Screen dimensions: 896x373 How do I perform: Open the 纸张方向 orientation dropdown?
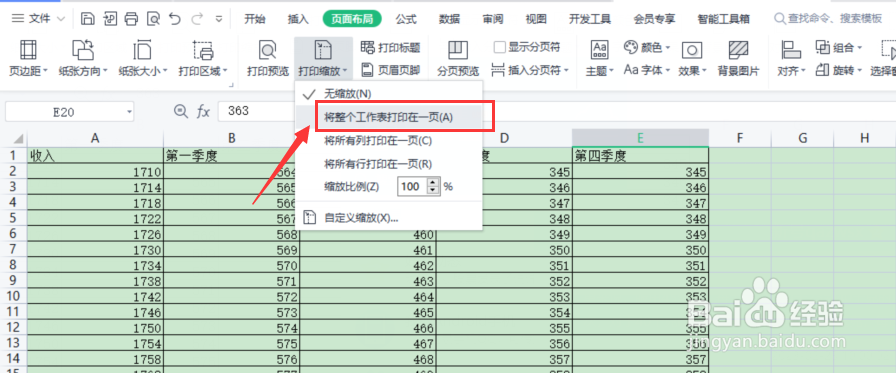[83, 58]
